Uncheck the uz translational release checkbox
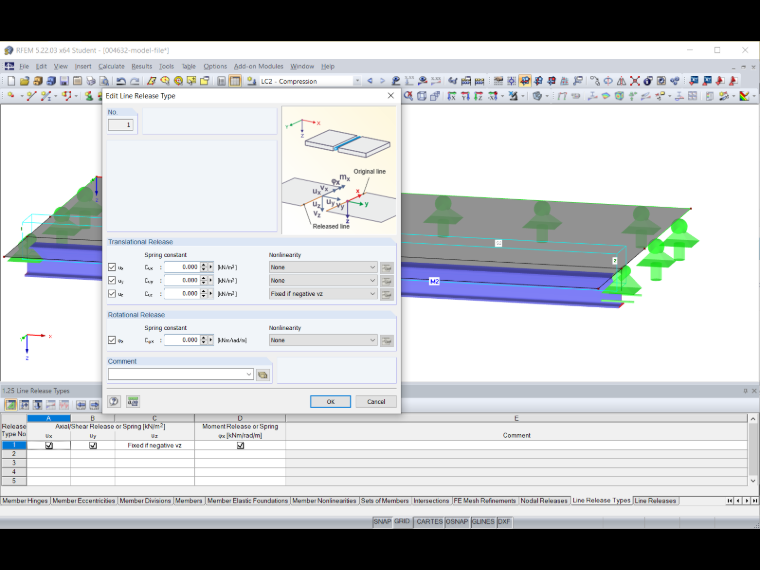This screenshot has height=570, width=760. (112, 293)
